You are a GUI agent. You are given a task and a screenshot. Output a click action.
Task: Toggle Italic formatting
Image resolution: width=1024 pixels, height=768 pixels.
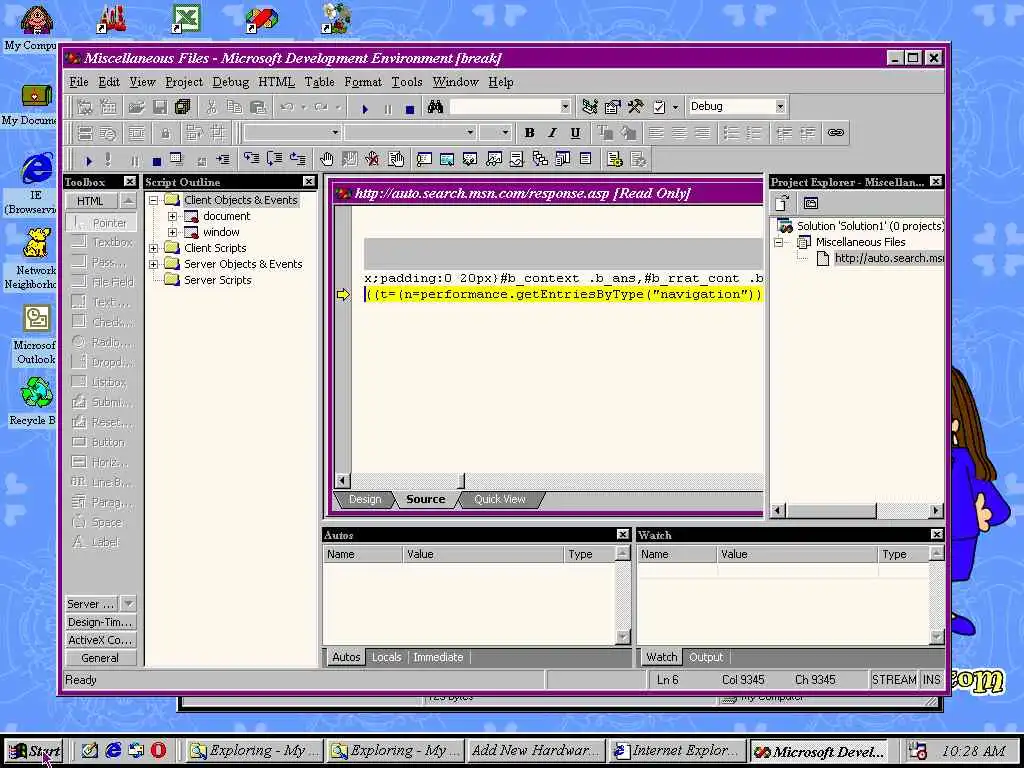[x=552, y=133]
